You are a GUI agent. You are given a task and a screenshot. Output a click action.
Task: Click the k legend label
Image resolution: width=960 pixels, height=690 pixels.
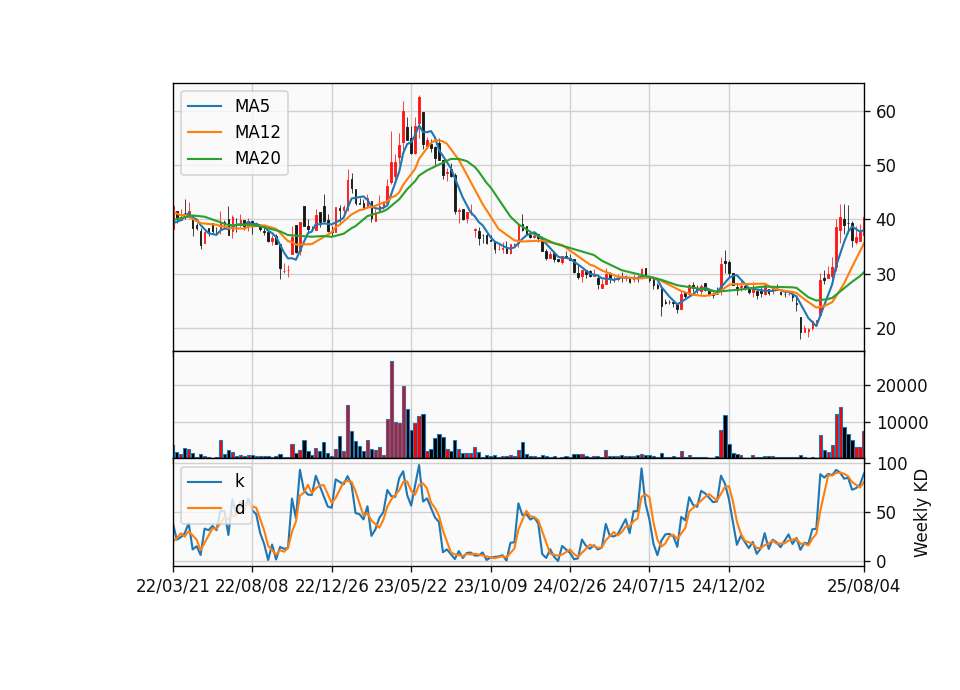[x=239, y=481]
